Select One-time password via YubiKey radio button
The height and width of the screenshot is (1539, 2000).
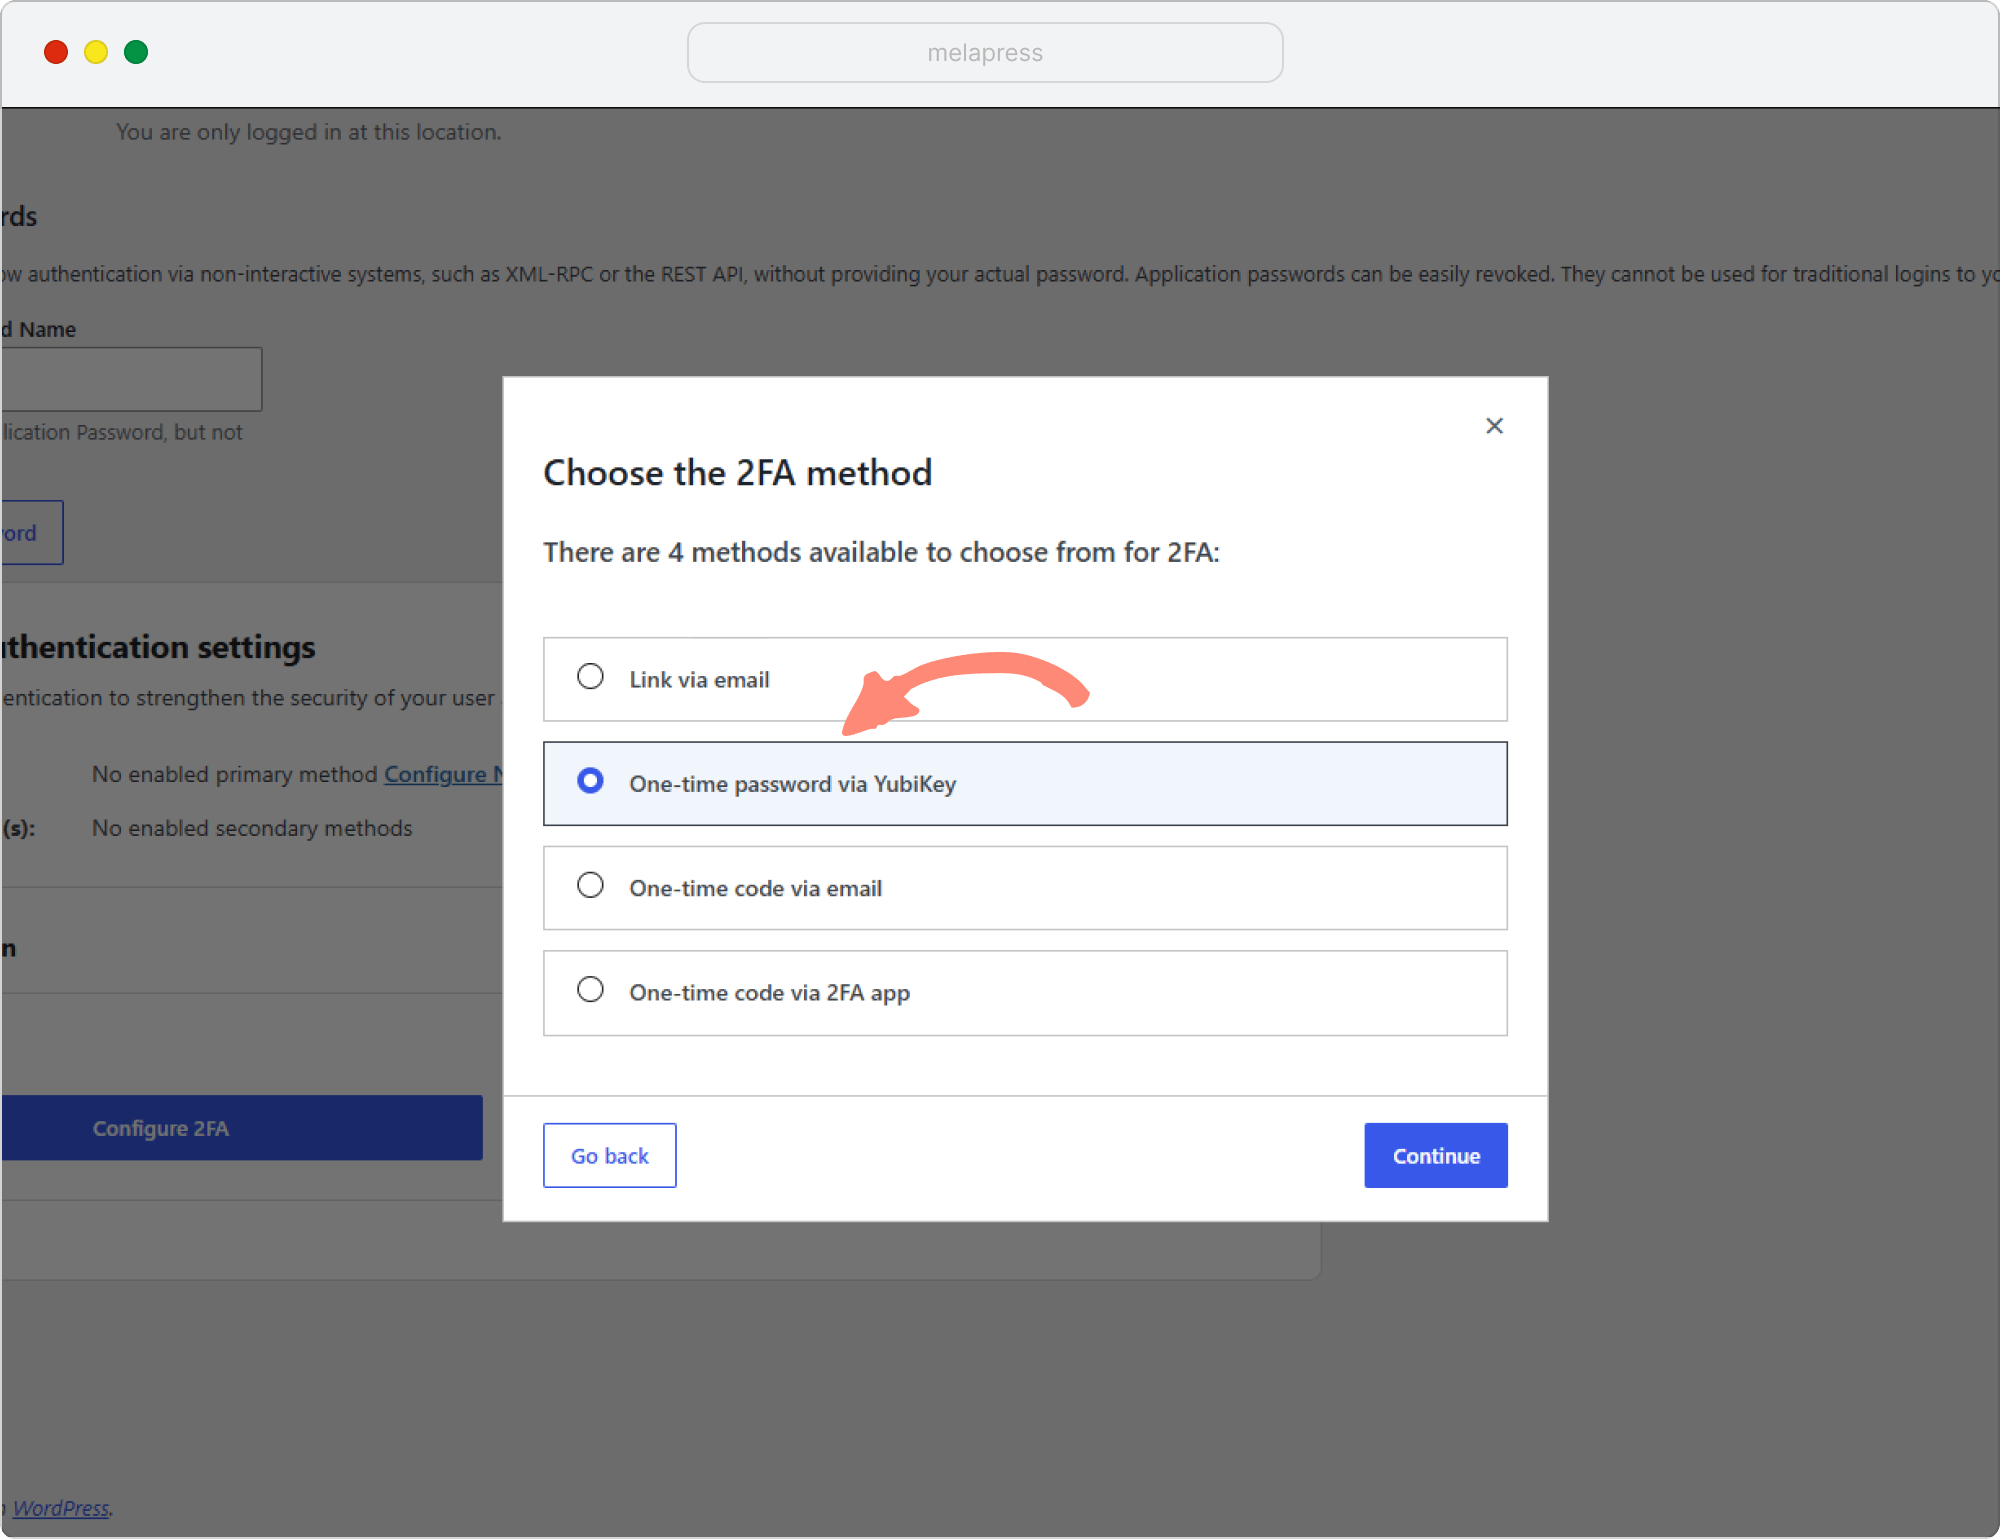[x=590, y=781]
